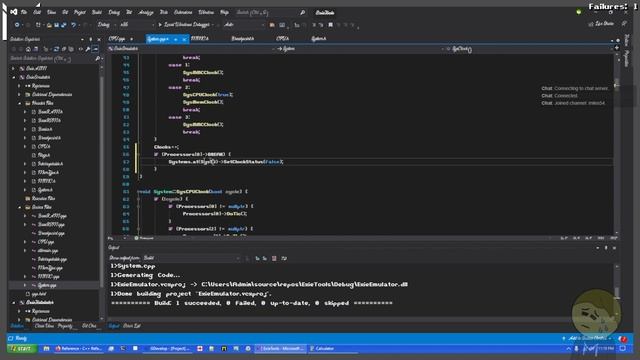Select System.cpp in Solution Explorer tree
Image resolution: width=640 pixels, height=360 pixels.
click(47, 285)
